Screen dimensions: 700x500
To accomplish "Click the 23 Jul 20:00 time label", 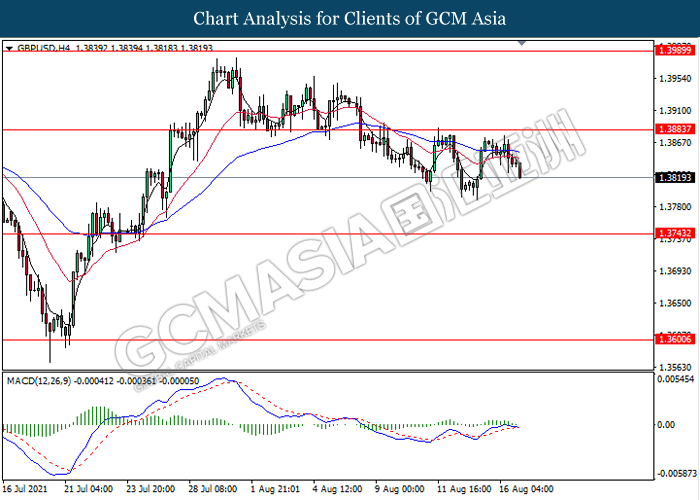I will pyautogui.click(x=150, y=489).
